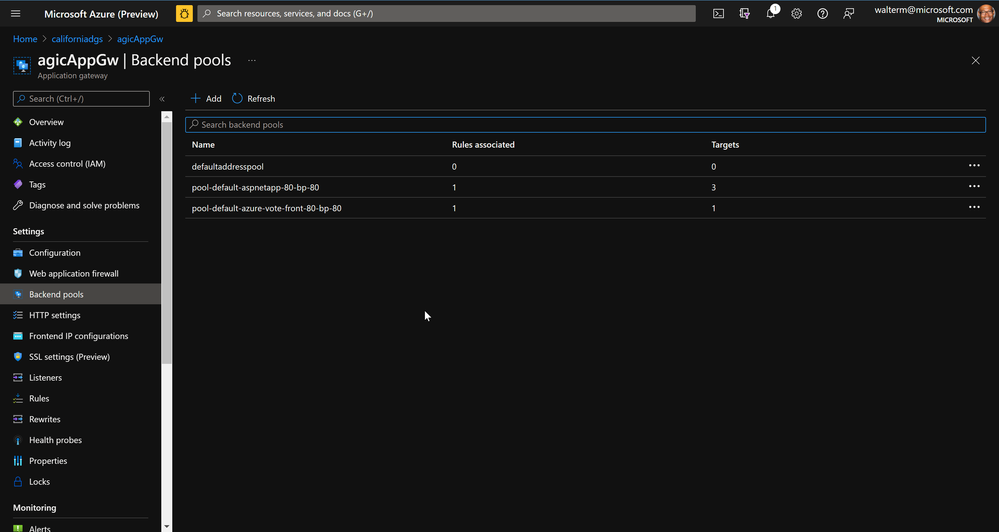This screenshot has width=999, height=532.
Task: Open Web application firewall
Action: click(73, 273)
